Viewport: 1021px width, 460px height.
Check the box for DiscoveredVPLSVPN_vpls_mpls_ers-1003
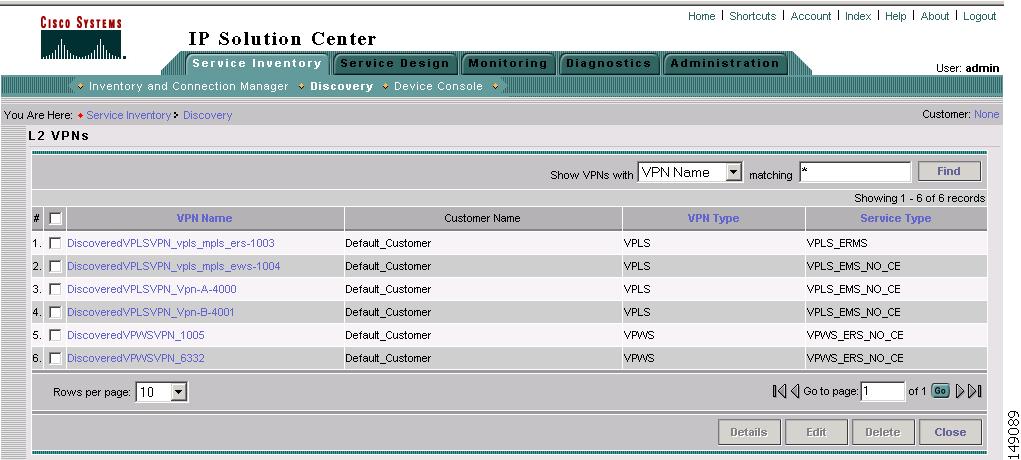coord(55,243)
